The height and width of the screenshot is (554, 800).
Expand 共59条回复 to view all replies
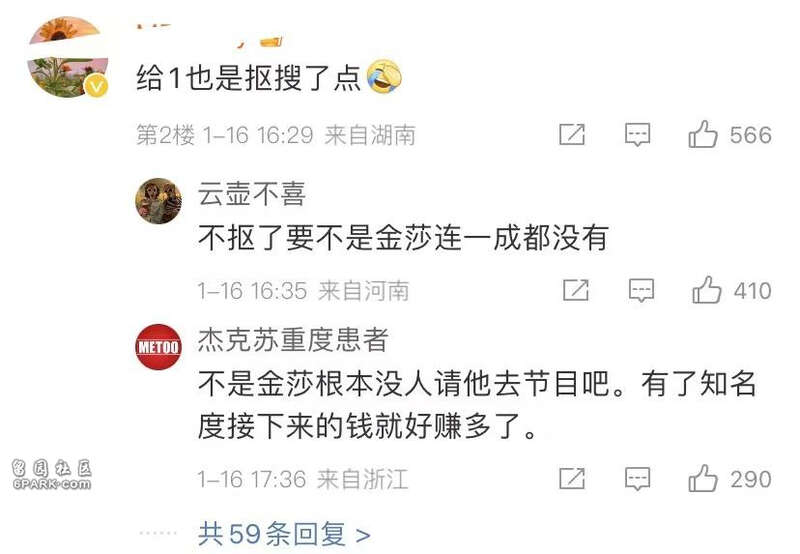[x=284, y=534]
